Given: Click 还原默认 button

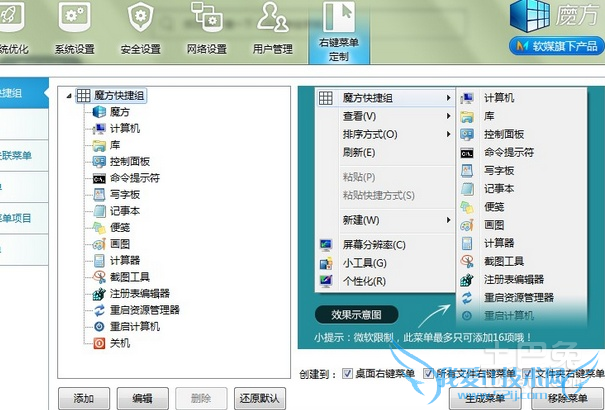Looking at the screenshot, I should (260, 398).
